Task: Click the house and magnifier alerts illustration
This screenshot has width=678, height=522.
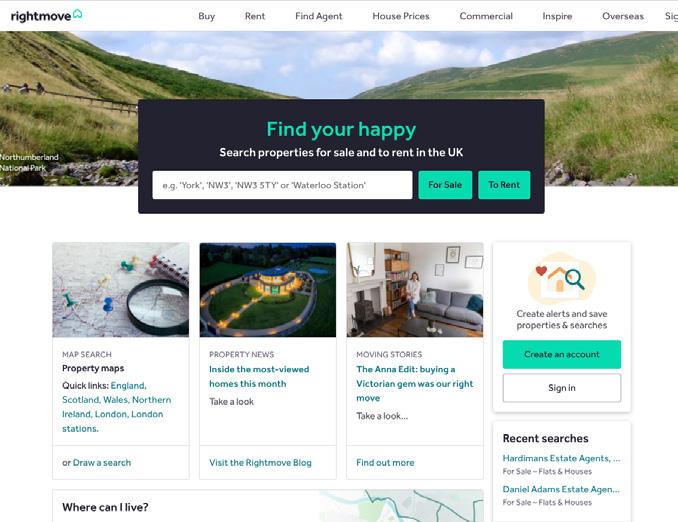Action: [x=561, y=279]
